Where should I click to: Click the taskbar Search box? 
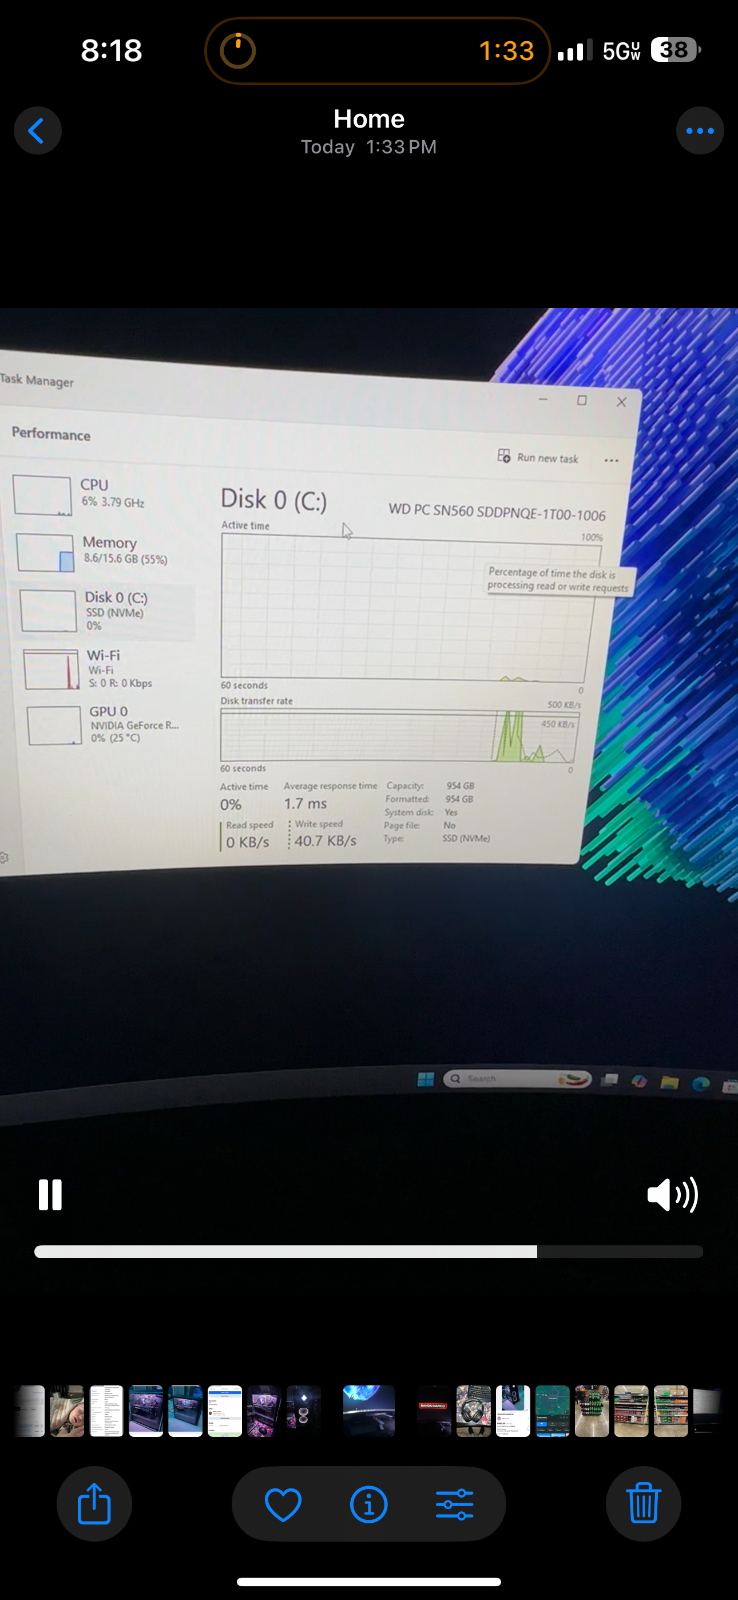(518, 1079)
